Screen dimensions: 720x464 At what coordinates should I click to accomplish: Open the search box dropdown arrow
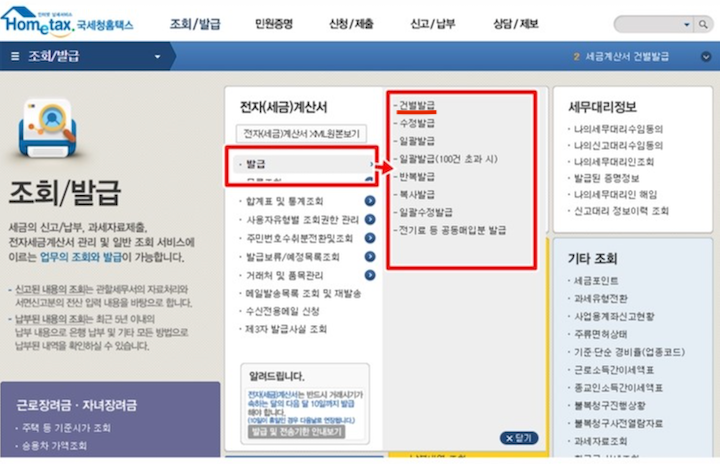tap(687, 24)
